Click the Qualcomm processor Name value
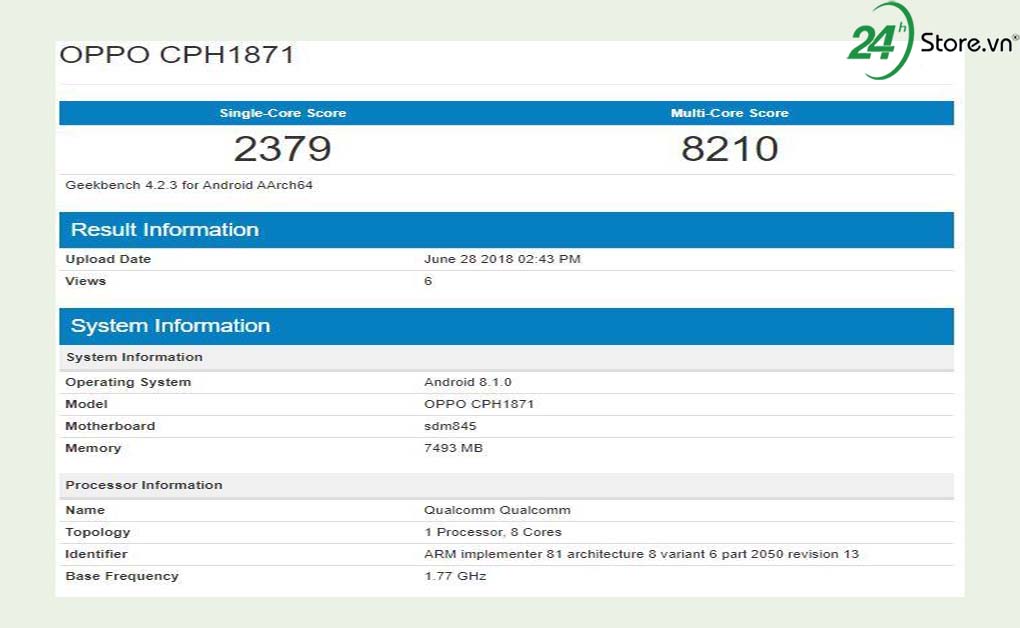 pos(497,510)
